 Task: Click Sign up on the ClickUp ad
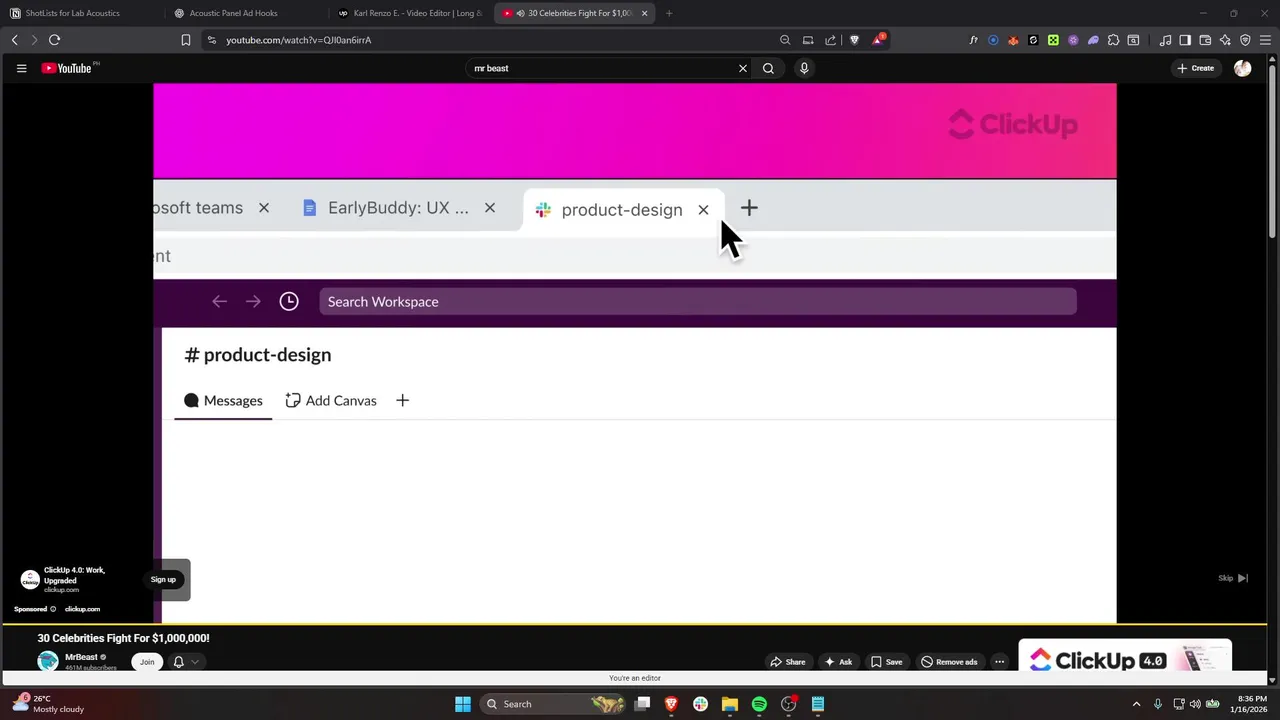(x=163, y=580)
